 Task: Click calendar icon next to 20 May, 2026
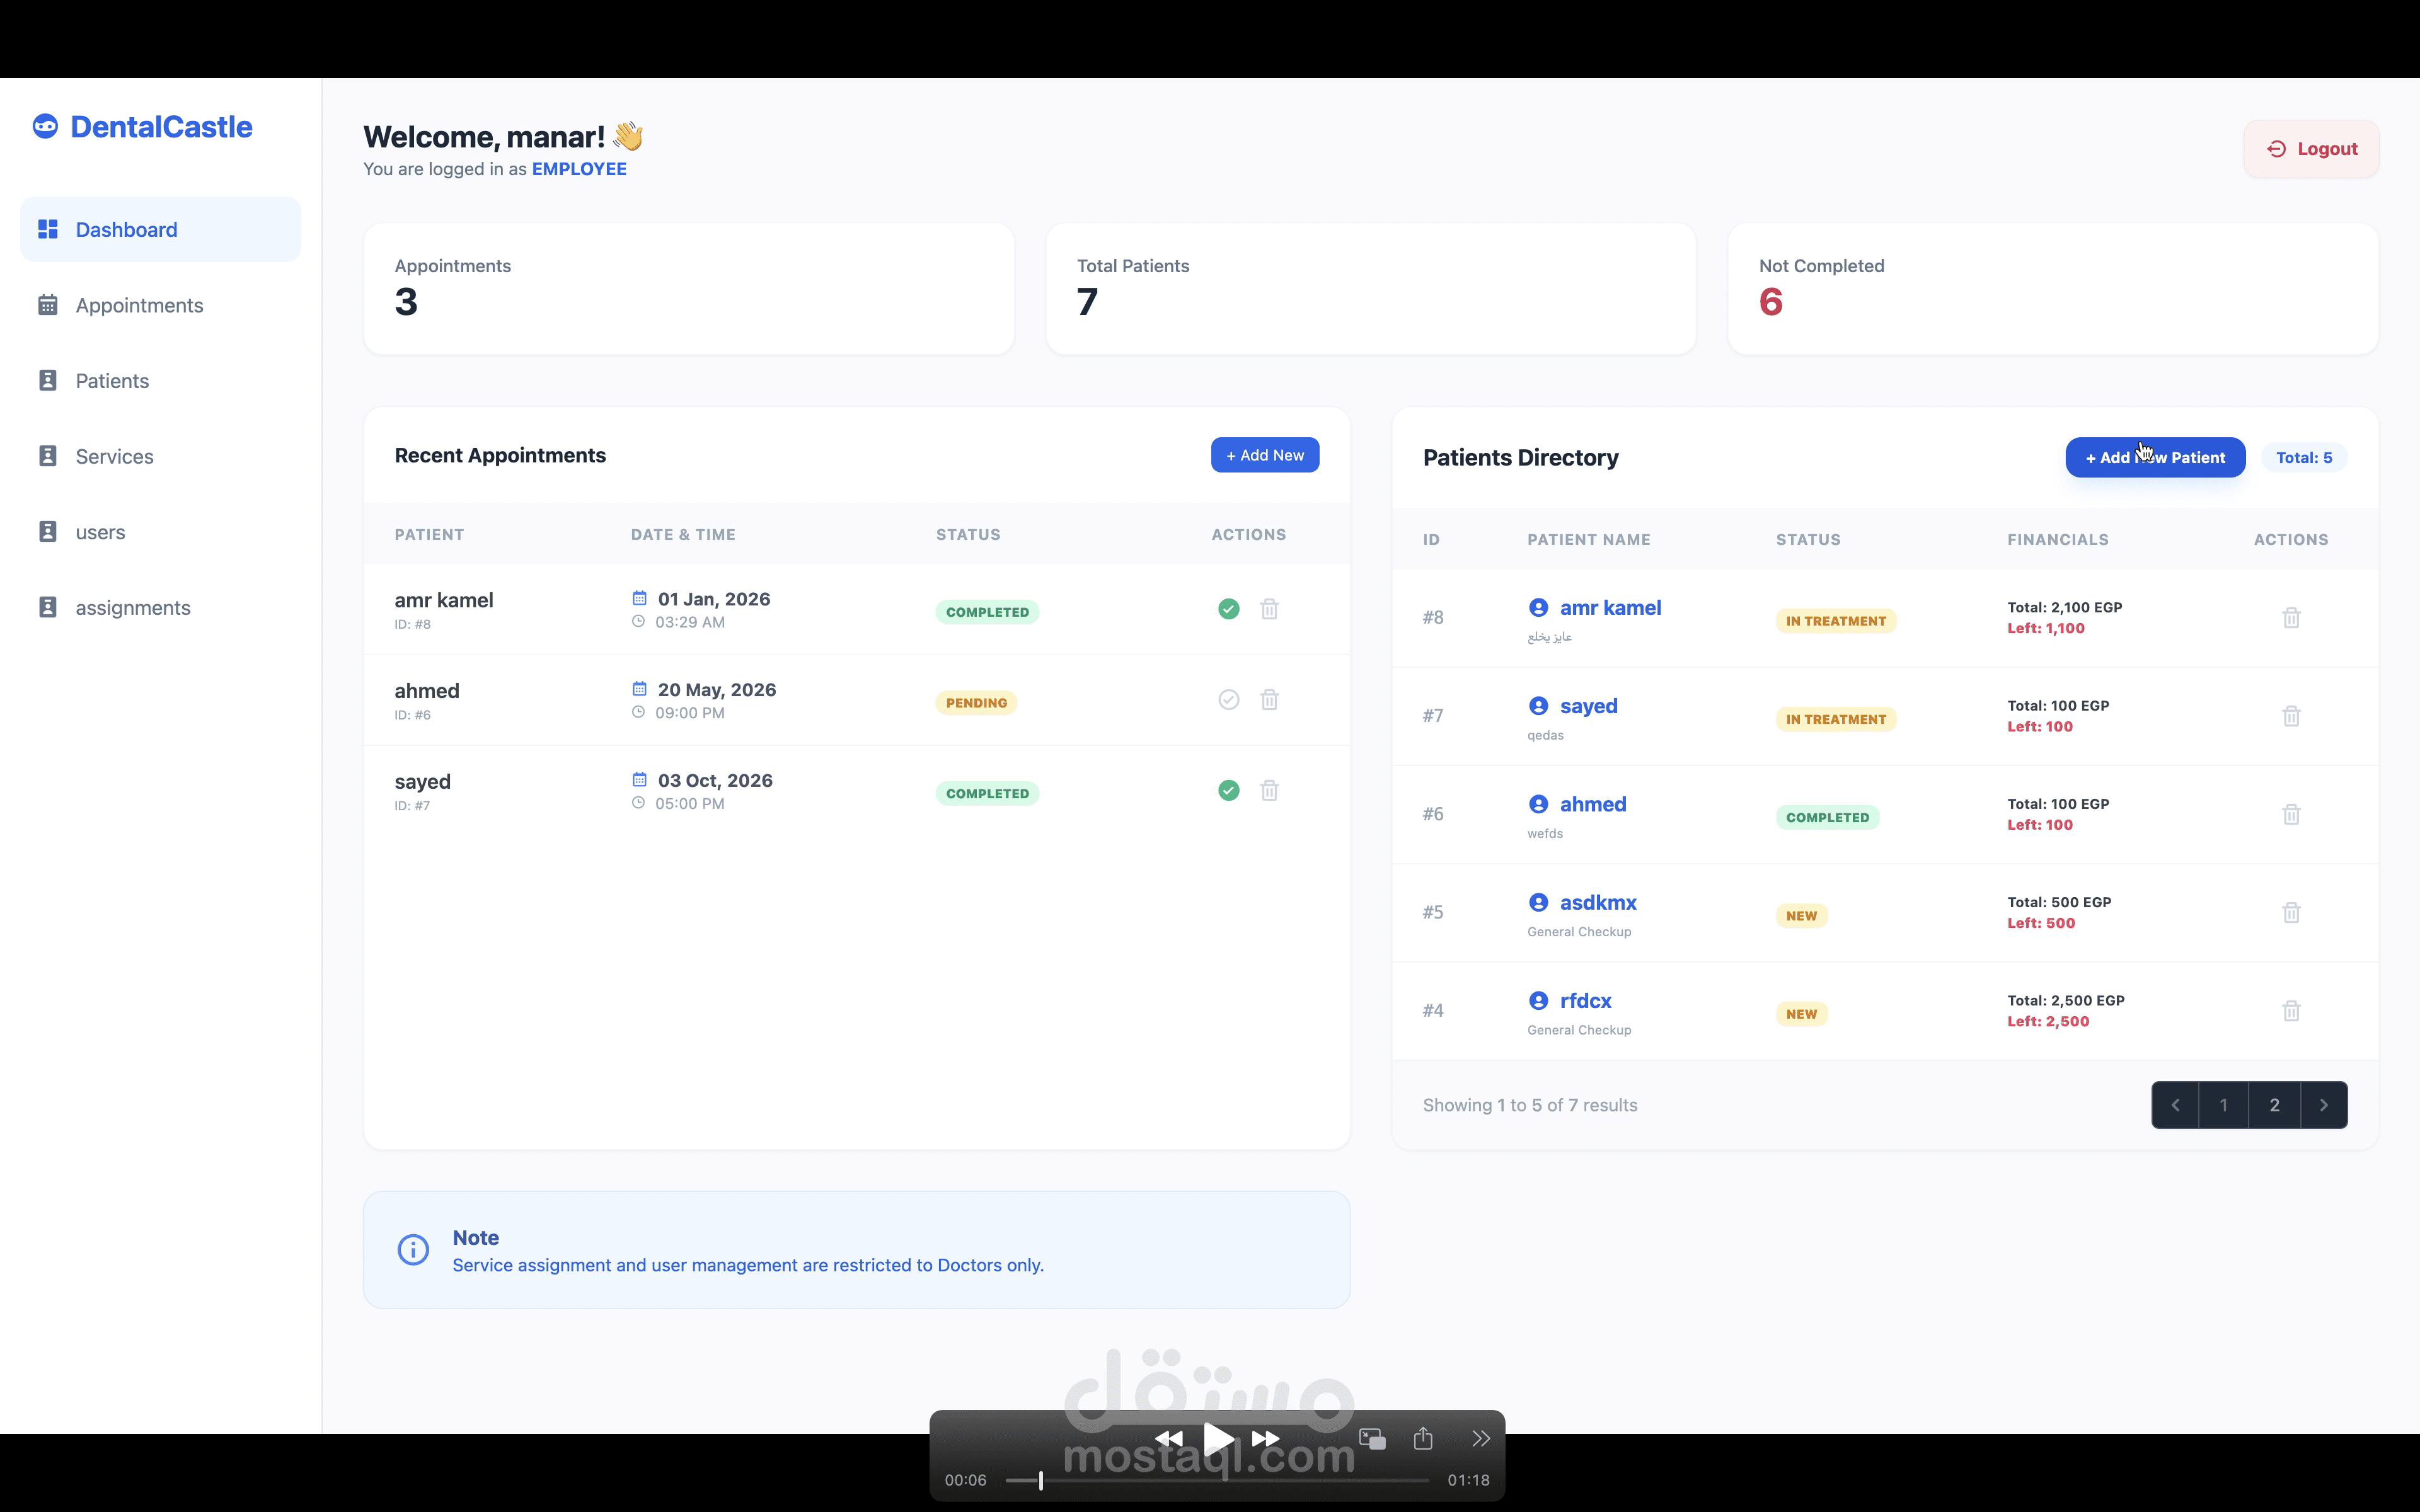coord(639,688)
